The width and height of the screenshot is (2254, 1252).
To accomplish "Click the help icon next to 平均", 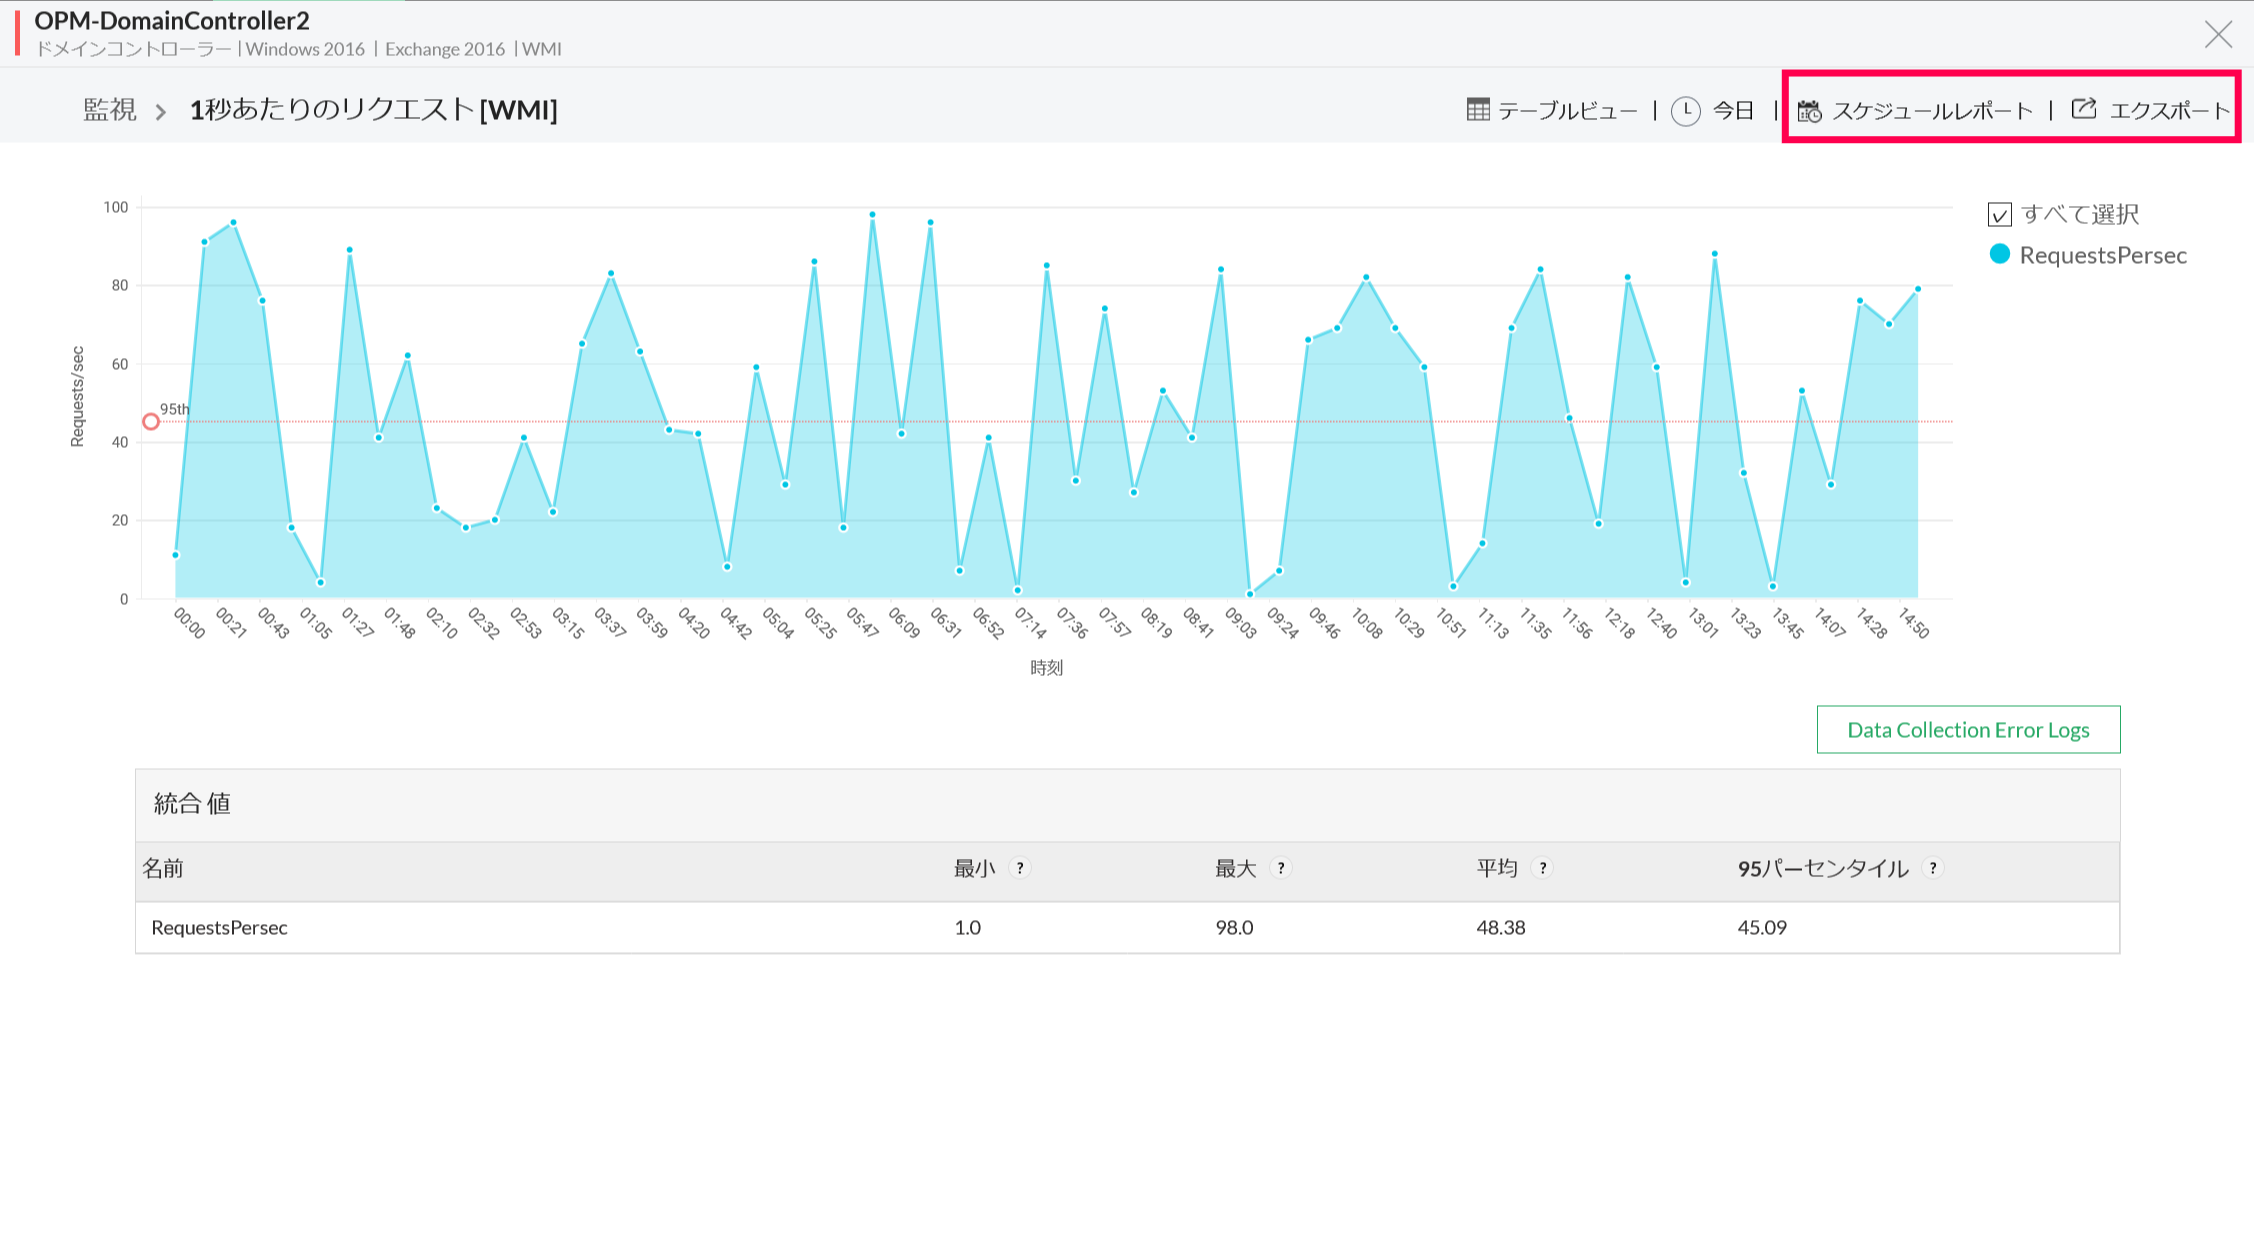I will click(x=1543, y=868).
